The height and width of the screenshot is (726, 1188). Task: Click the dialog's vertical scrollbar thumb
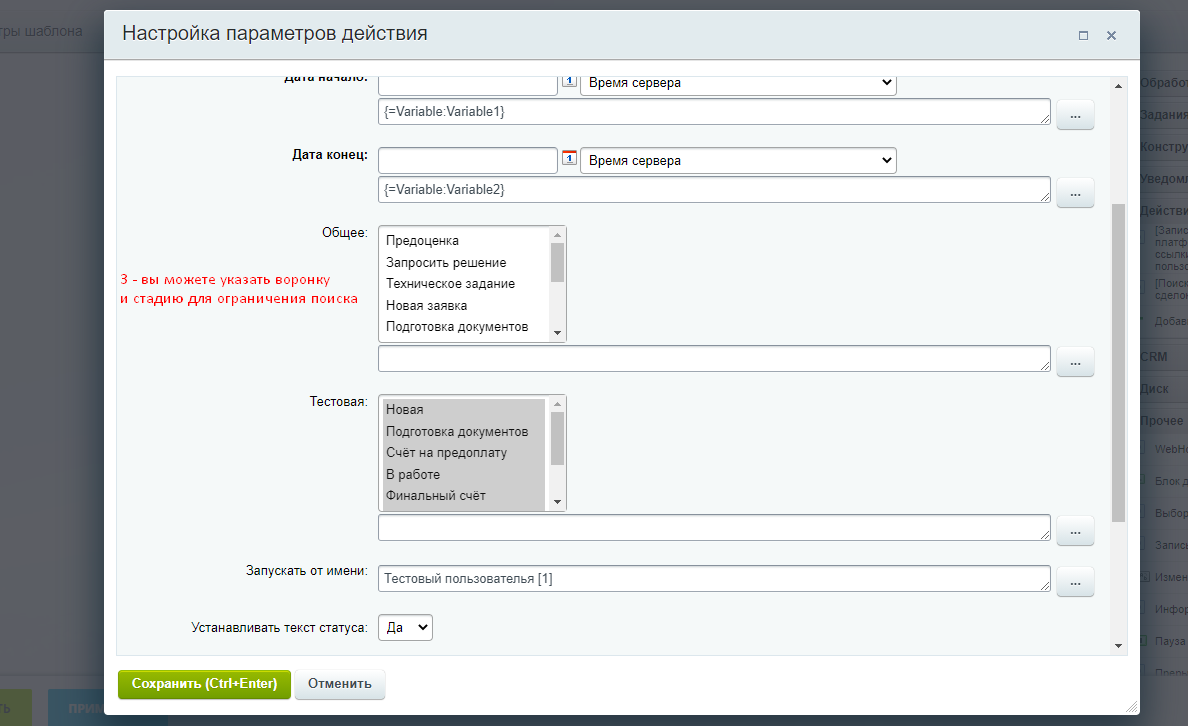point(1118,360)
